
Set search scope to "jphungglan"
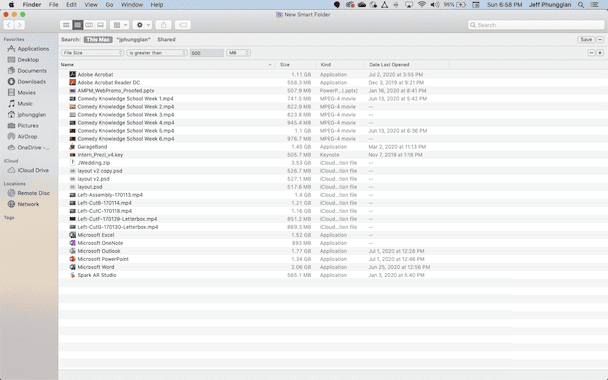pyautogui.click(x=133, y=40)
